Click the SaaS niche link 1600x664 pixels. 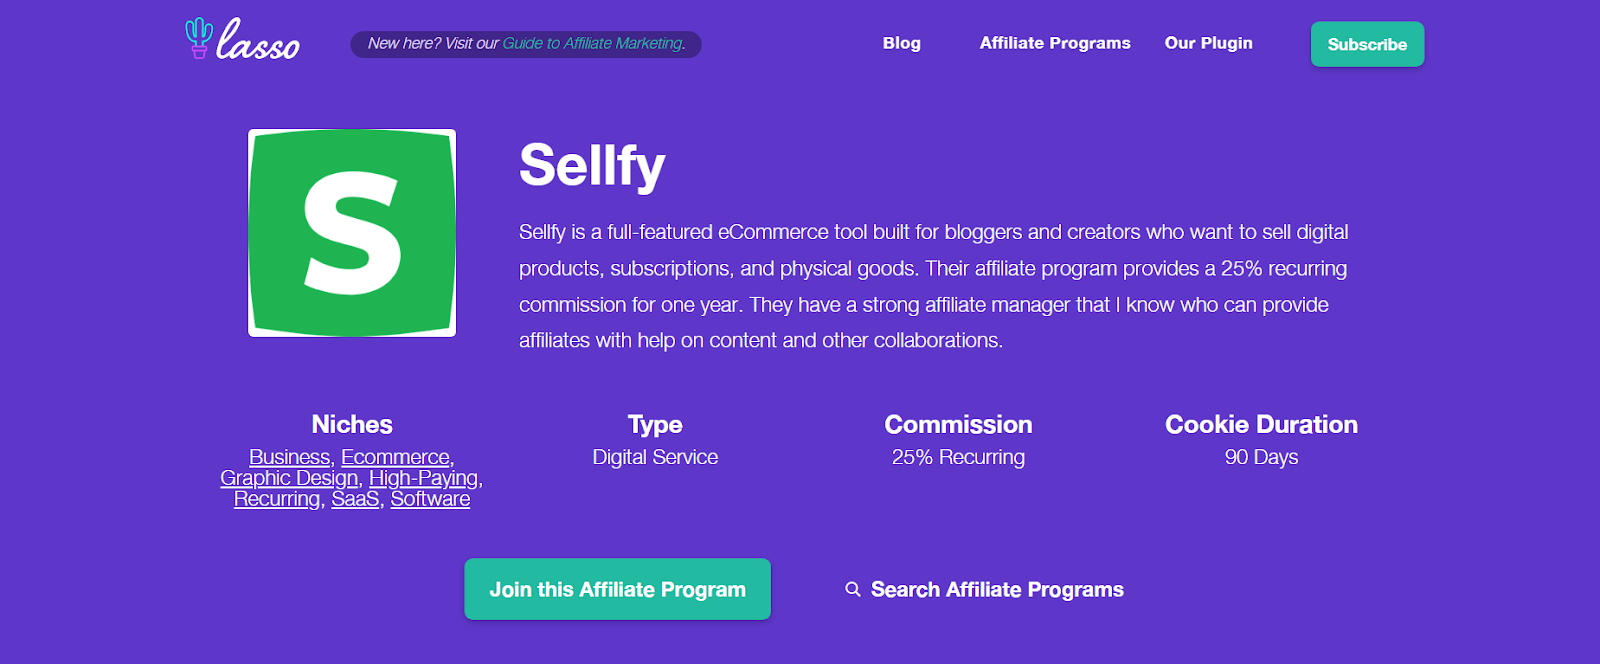(x=355, y=499)
